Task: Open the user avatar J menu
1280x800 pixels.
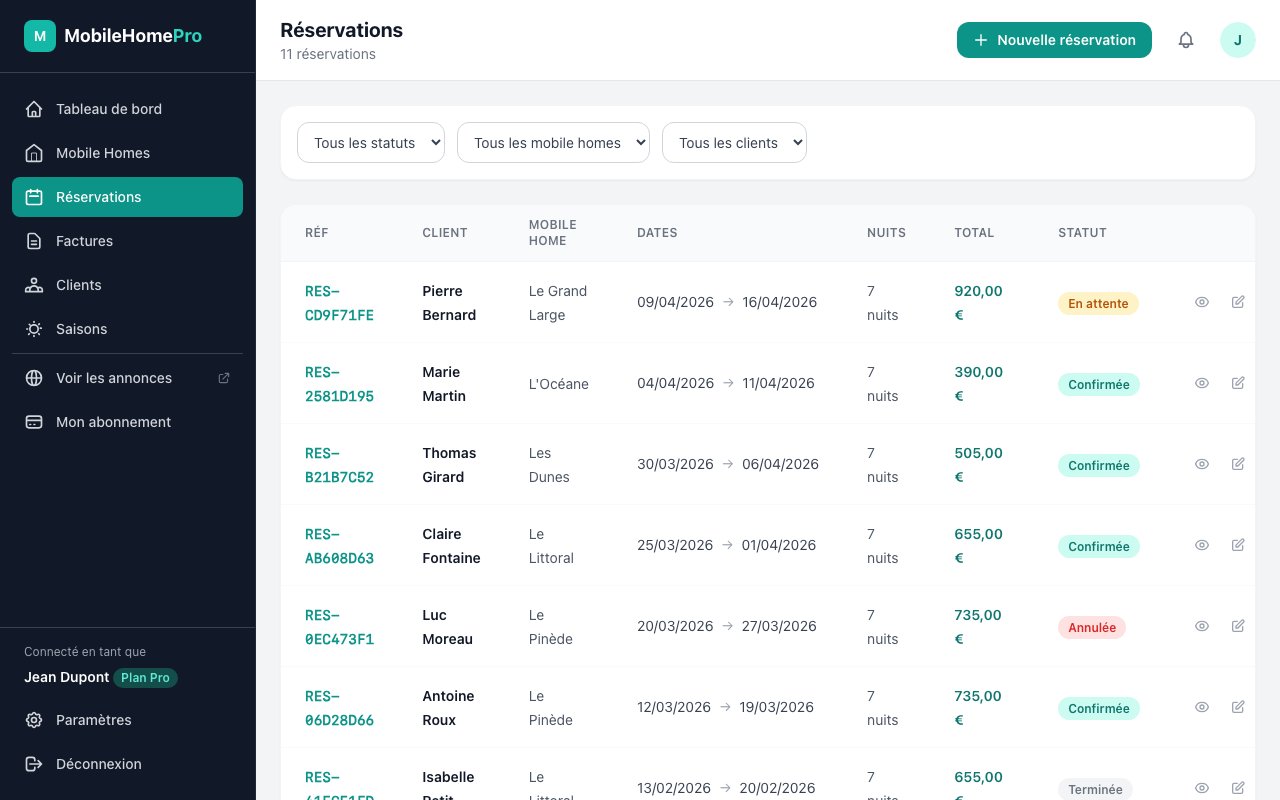Action: [1237, 40]
